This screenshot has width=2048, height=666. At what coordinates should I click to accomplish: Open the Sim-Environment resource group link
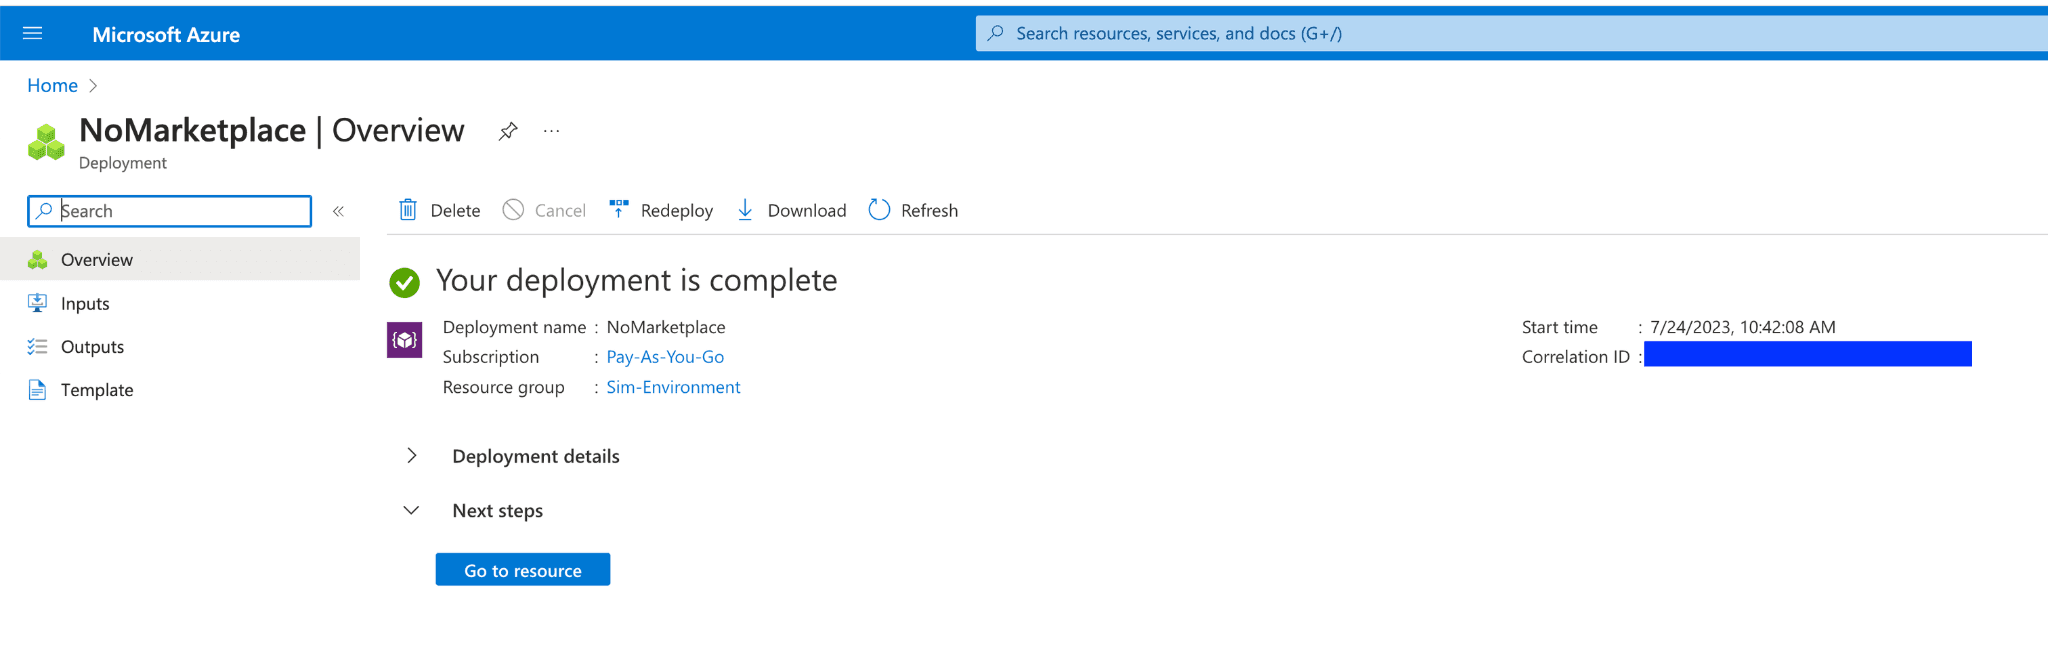click(673, 387)
